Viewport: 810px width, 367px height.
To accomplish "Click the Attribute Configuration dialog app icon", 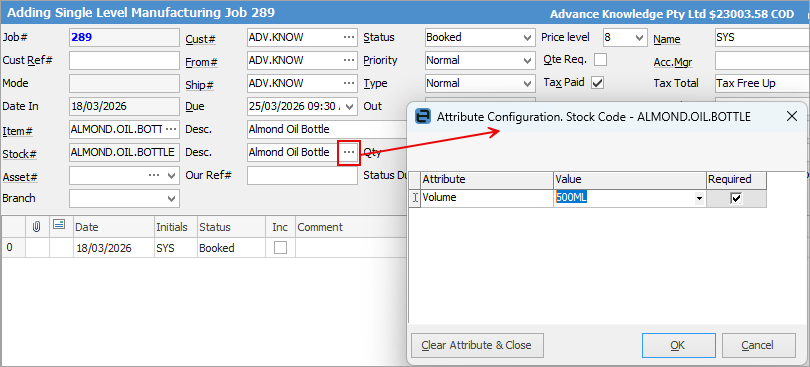I will coord(424,116).
